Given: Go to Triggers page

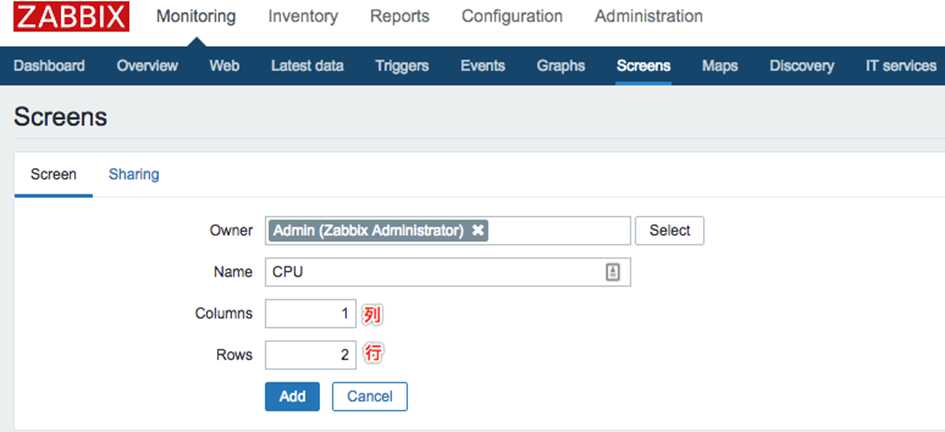Looking at the screenshot, I should [x=402, y=66].
